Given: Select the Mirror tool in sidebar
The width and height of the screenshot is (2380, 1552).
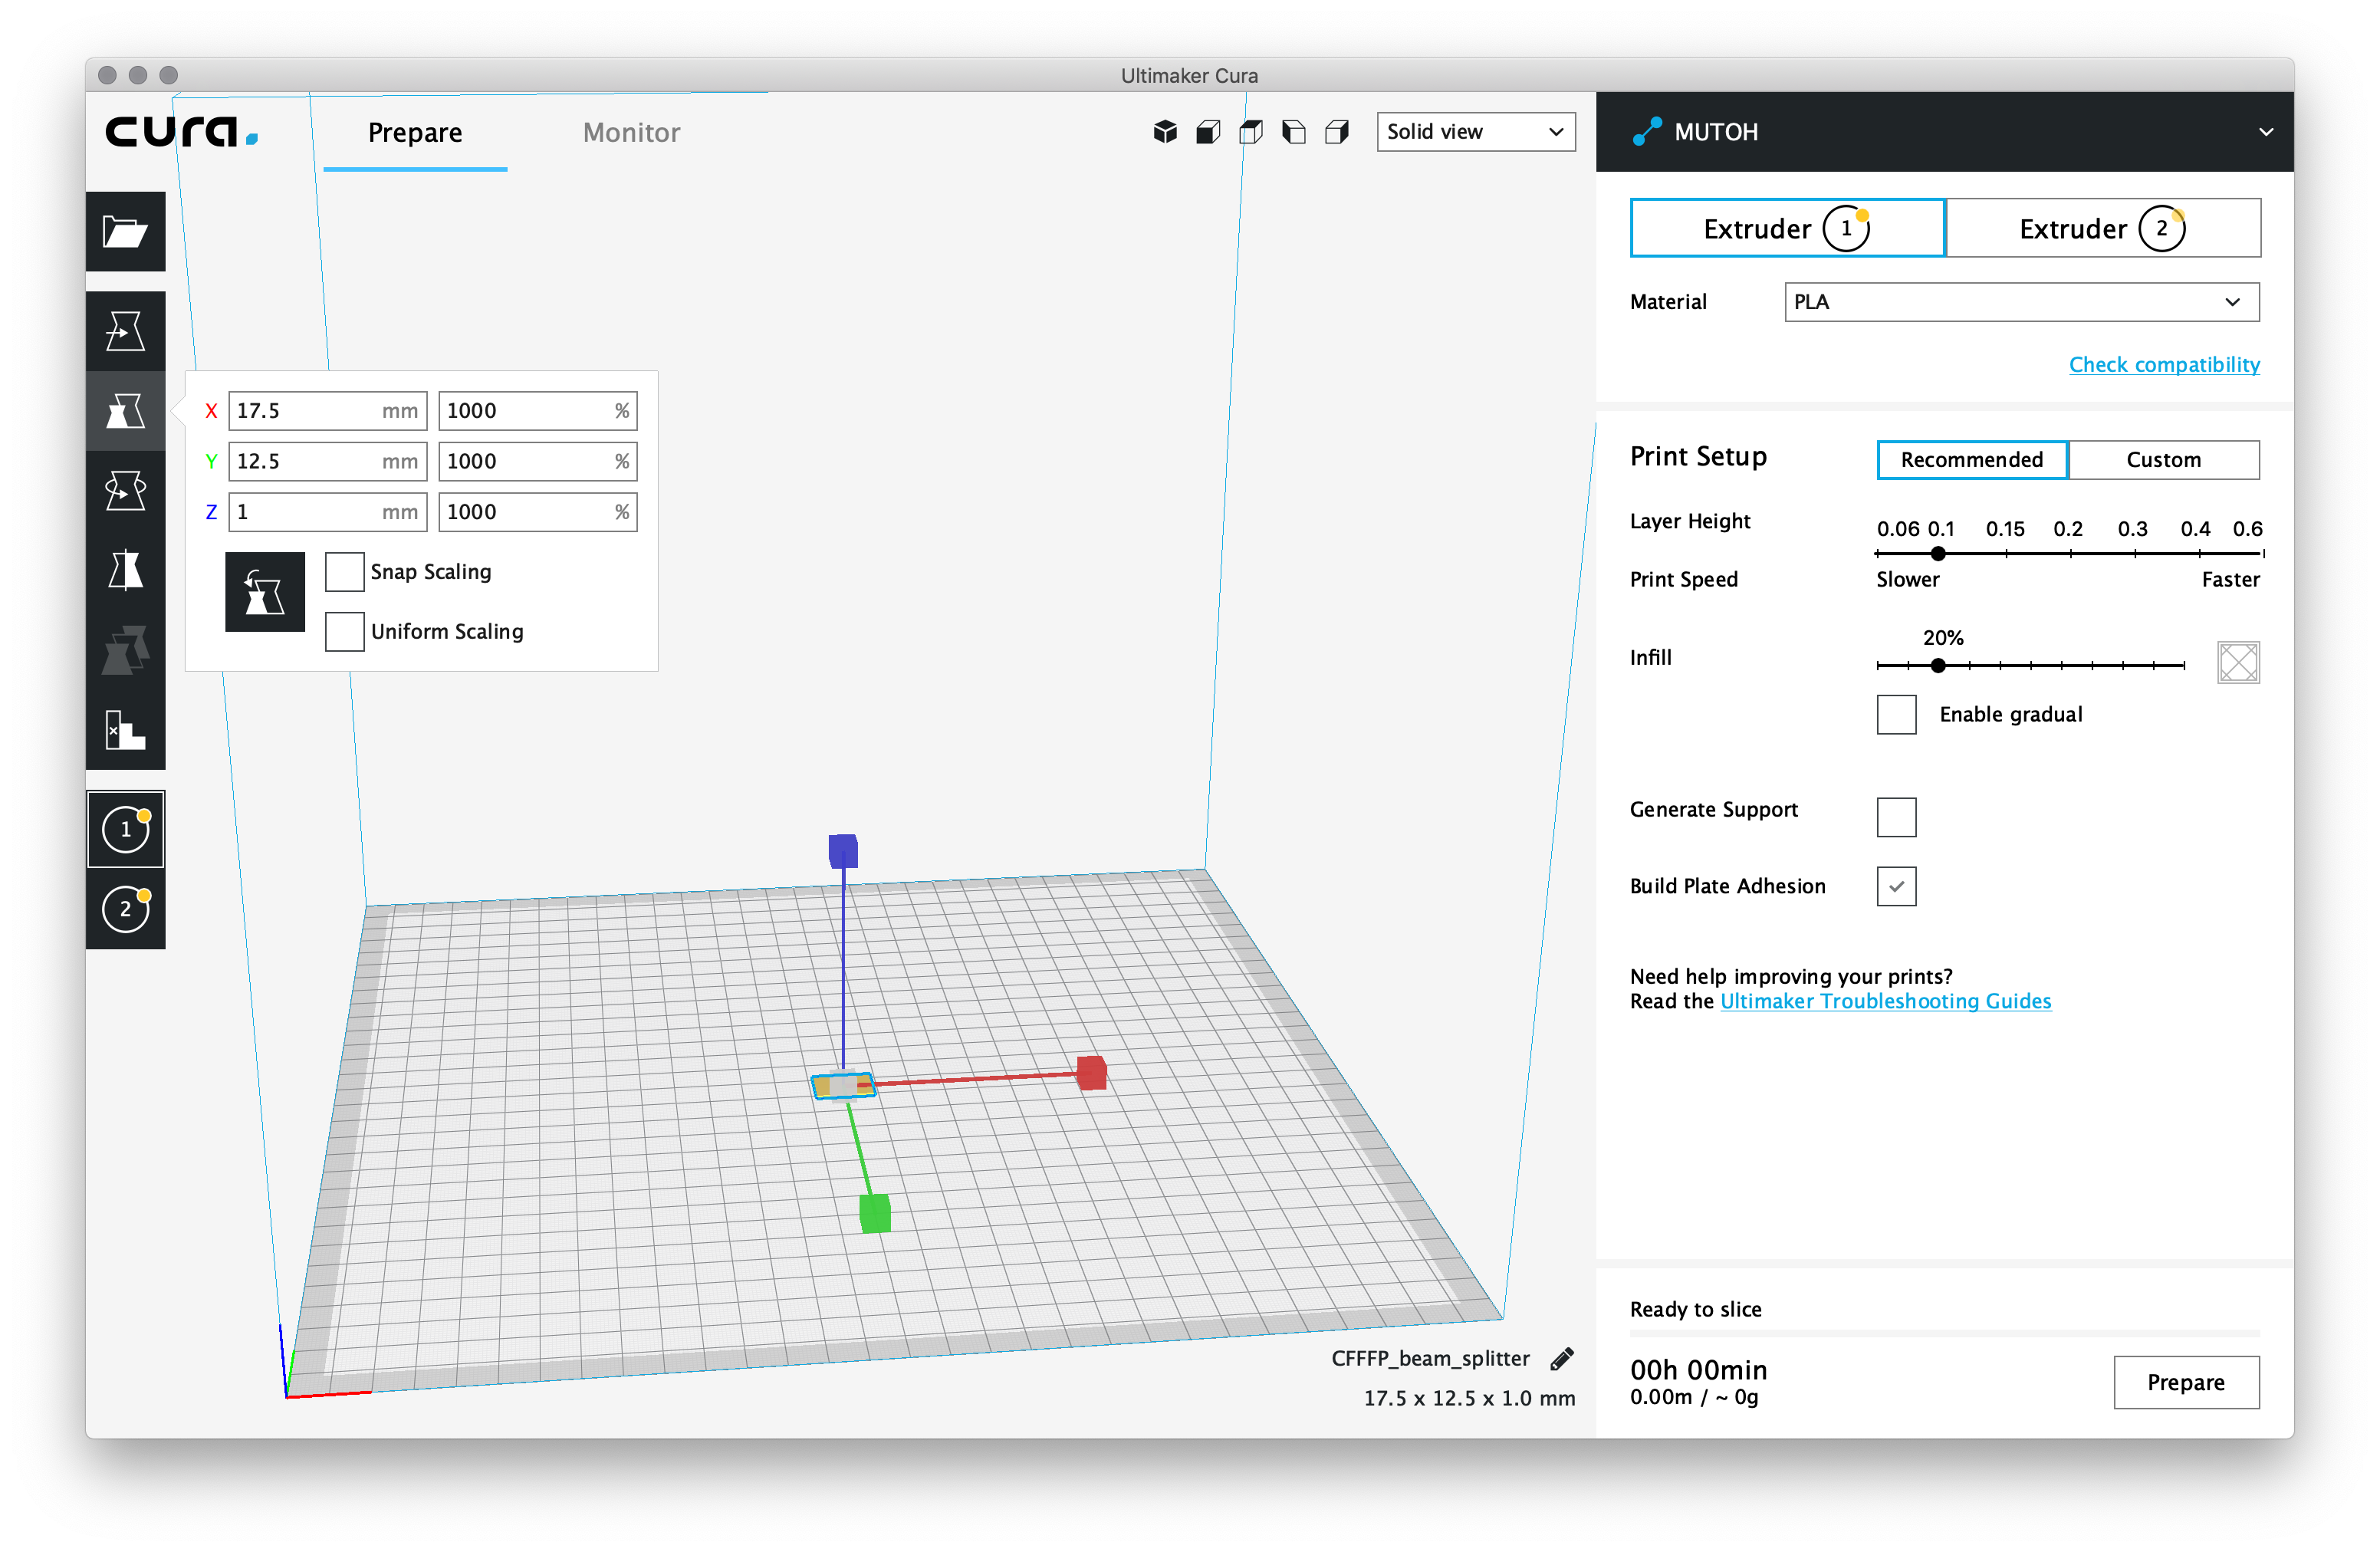Looking at the screenshot, I should [125, 570].
